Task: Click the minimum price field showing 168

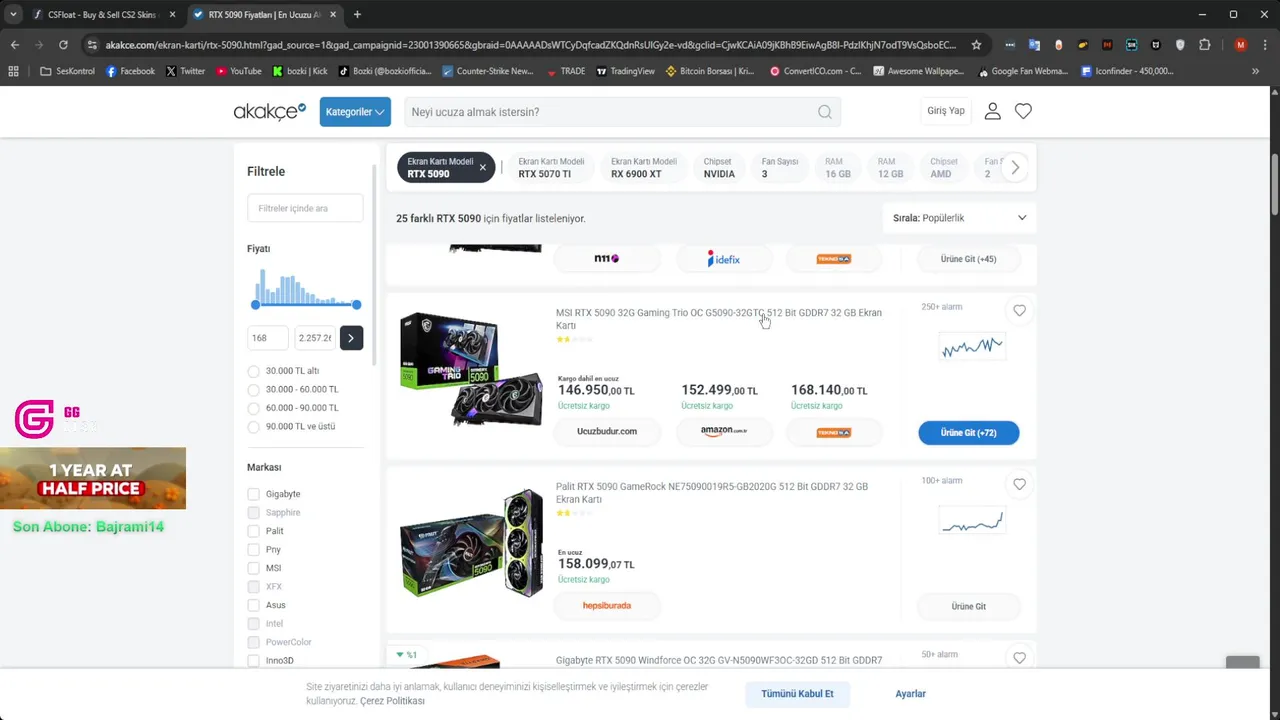Action: pos(267,338)
